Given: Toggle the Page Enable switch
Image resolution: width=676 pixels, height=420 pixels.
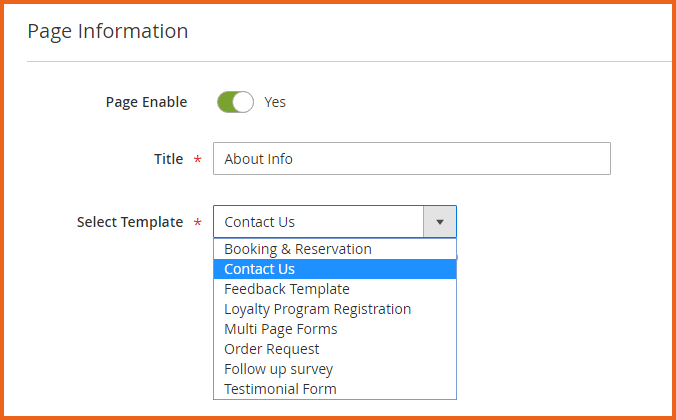Looking at the screenshot, I should point(235,102).
